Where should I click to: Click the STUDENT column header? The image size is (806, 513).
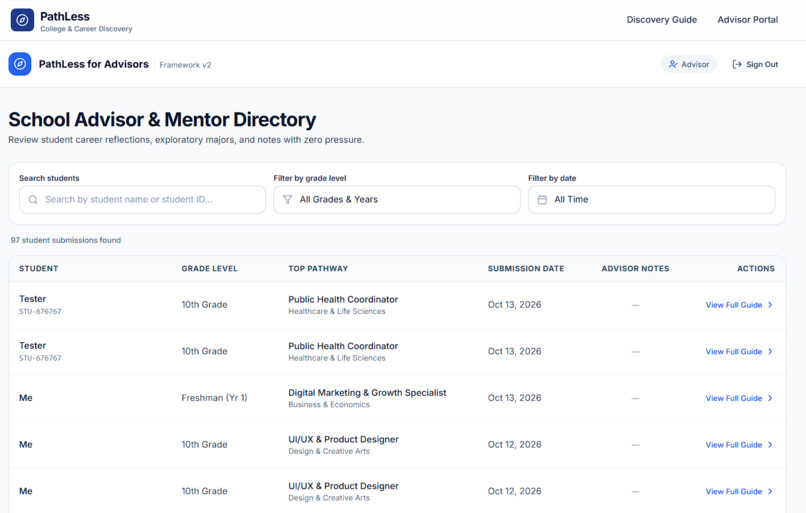[x=39, y=268]
